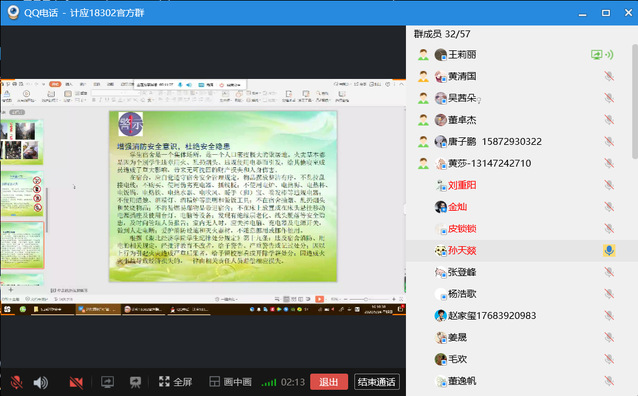Turn on the camera video icon

76,382
